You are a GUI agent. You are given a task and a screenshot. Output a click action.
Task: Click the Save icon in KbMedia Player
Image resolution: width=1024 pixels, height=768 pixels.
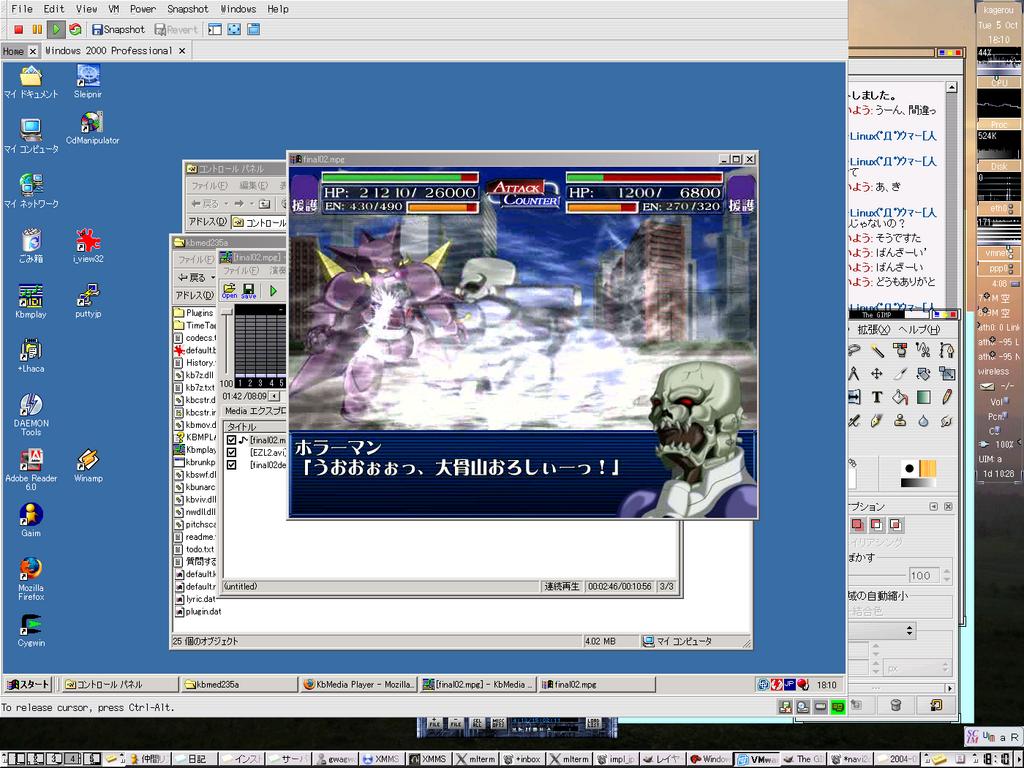(248, 291)
